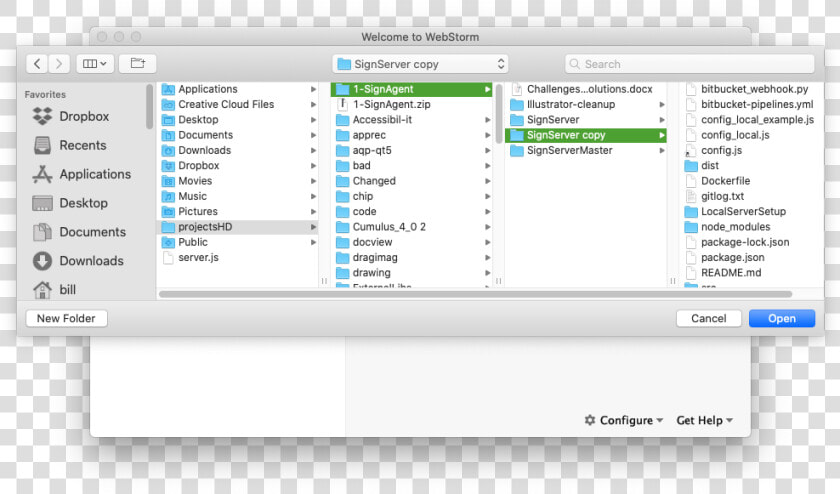Select Changed folder

point(411,181)
